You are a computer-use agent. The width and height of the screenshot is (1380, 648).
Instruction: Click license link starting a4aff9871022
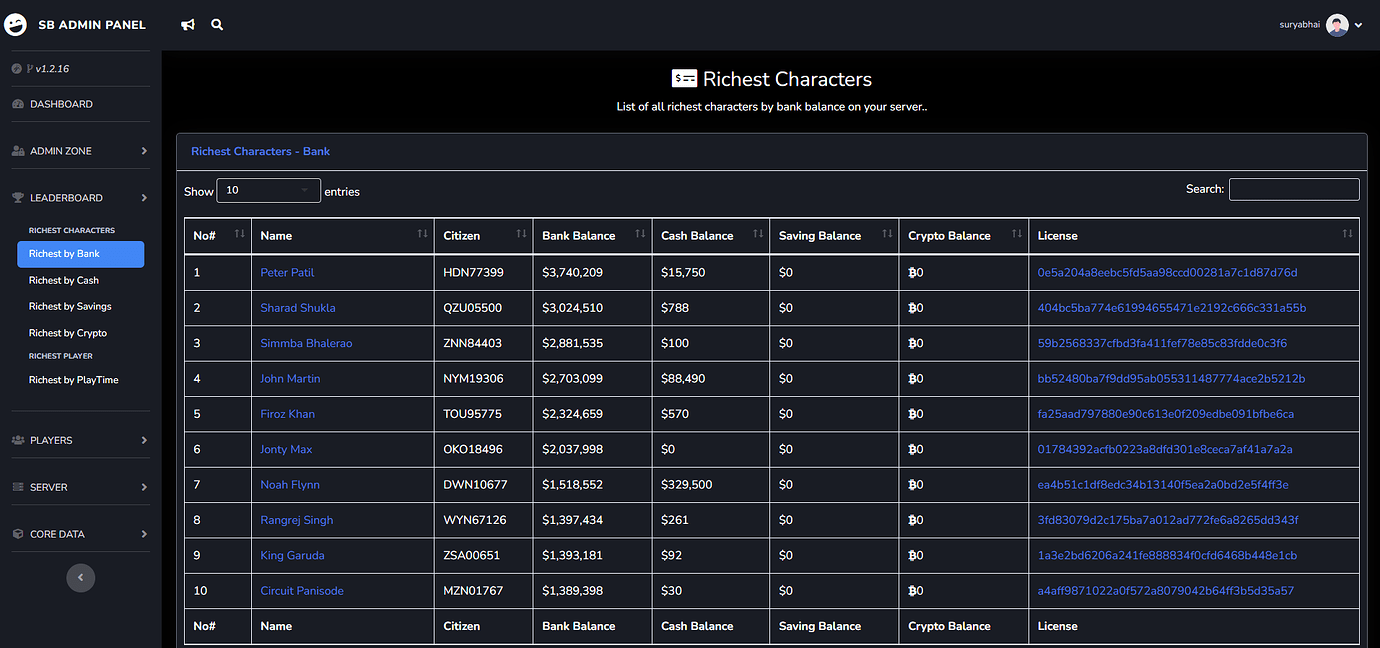[x=1166, y=591]
